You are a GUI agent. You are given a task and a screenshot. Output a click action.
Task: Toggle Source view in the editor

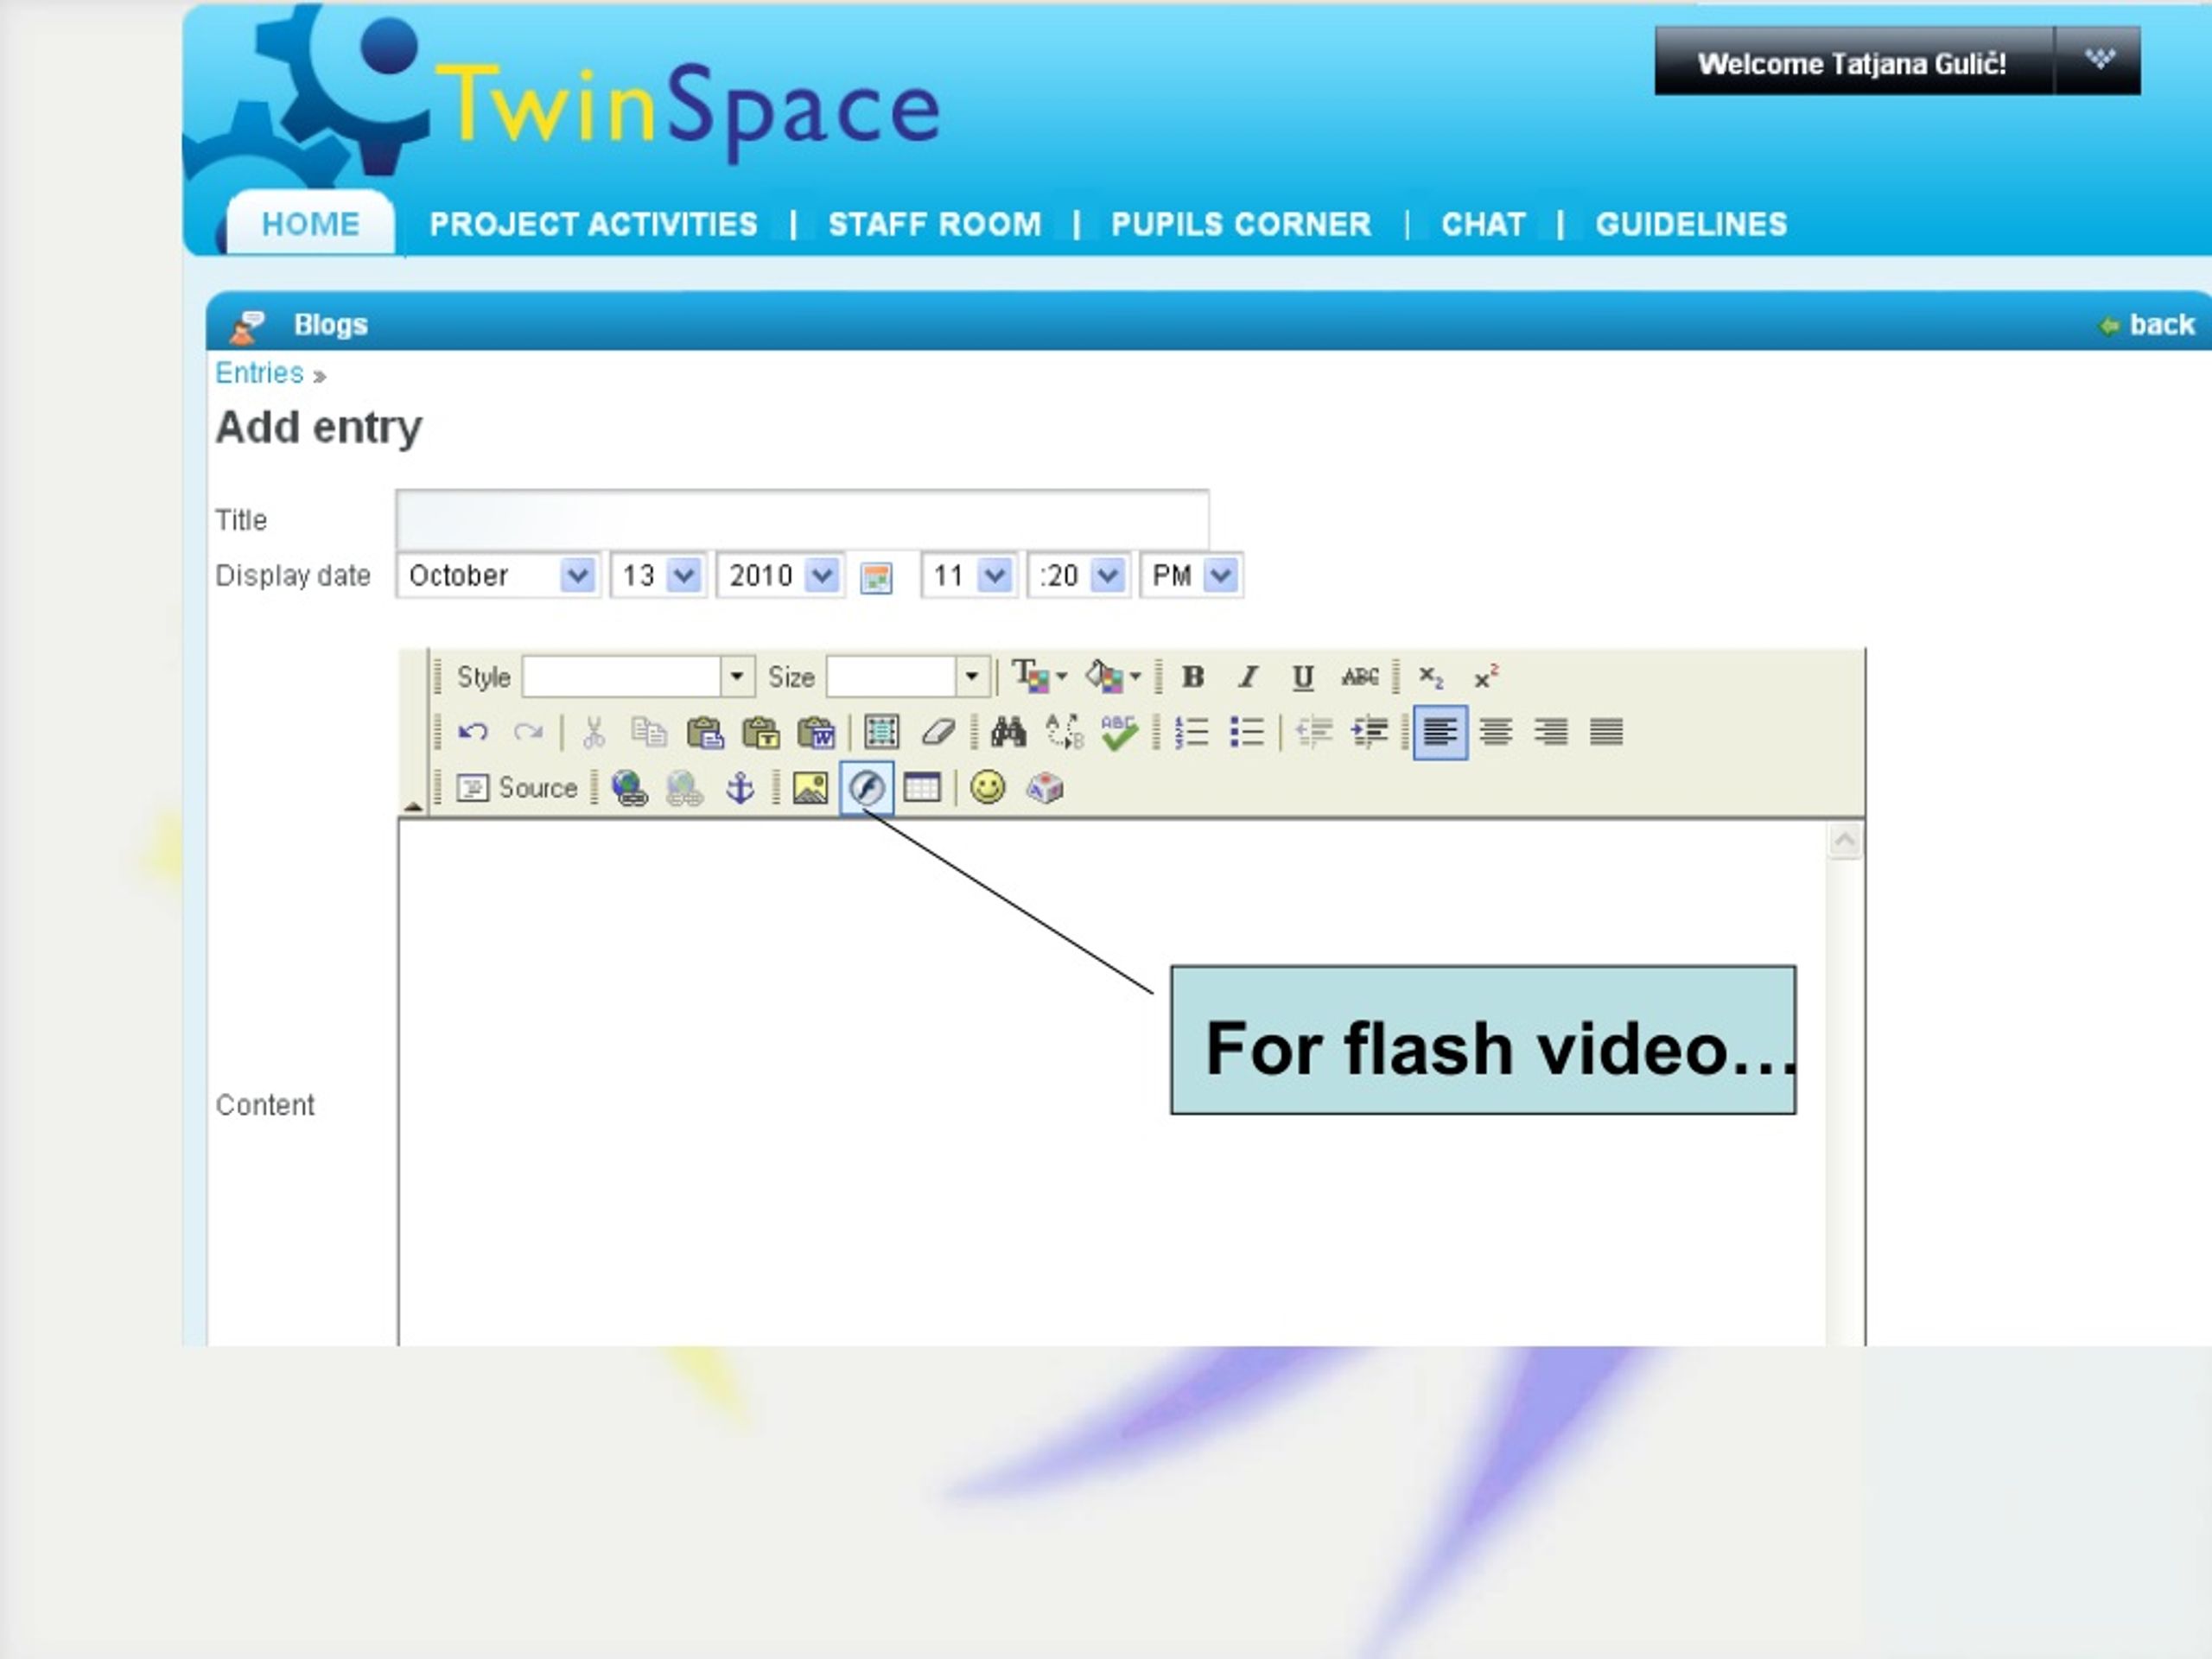[x=517, y=788]
